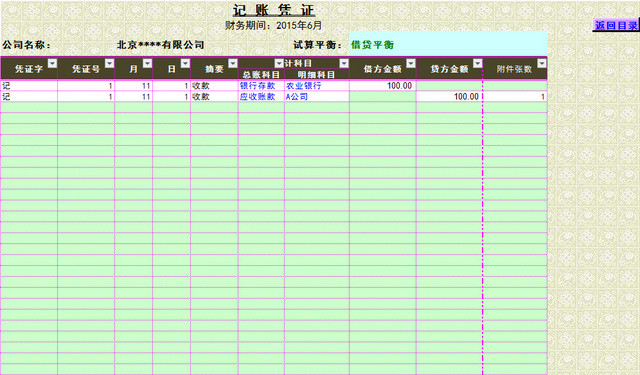The height and width of the screenshot is (375, 640).
Task: Select the A公司 detail account cell
Action: pos(317,97)
